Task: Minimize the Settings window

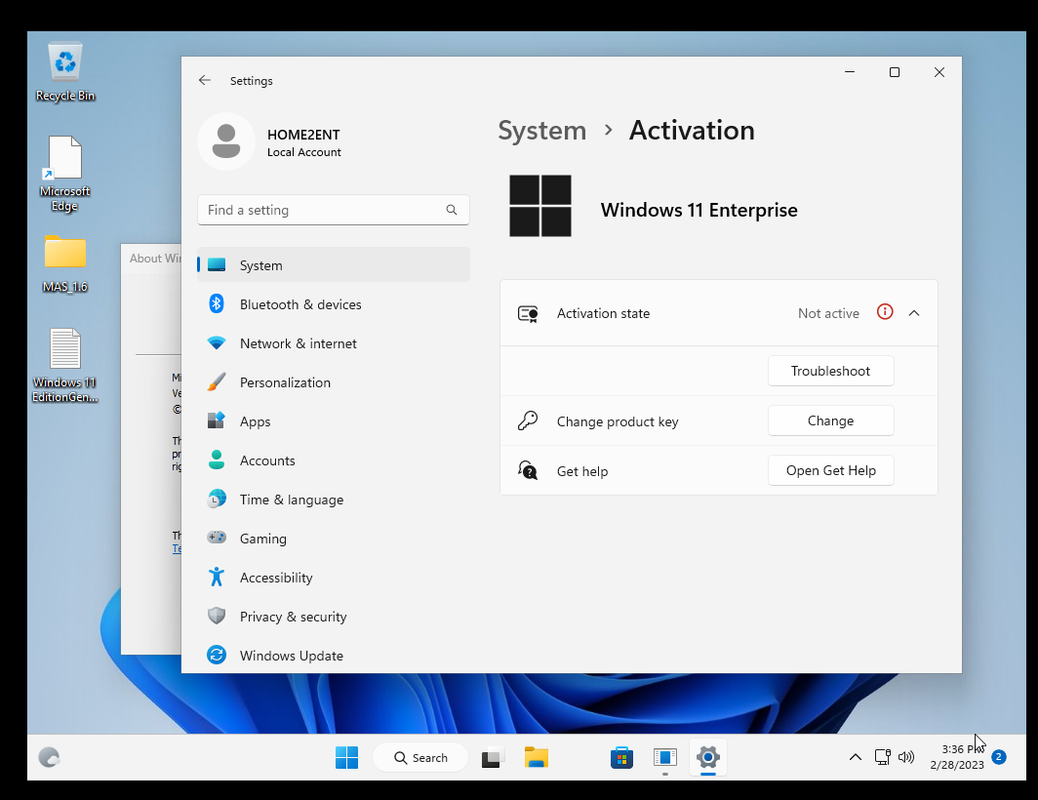Action: (850, 72)
